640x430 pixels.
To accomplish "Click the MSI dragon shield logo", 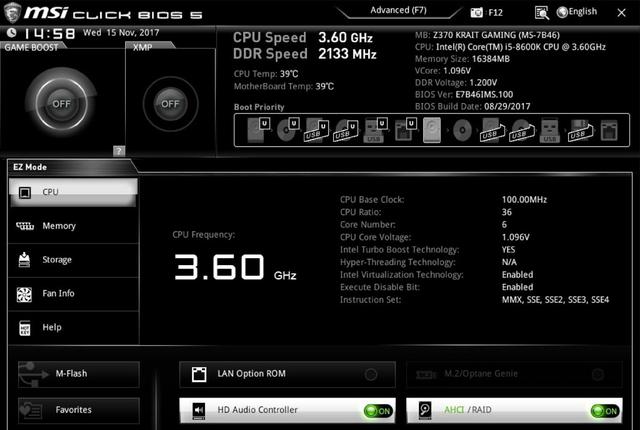I will point(12,13).
